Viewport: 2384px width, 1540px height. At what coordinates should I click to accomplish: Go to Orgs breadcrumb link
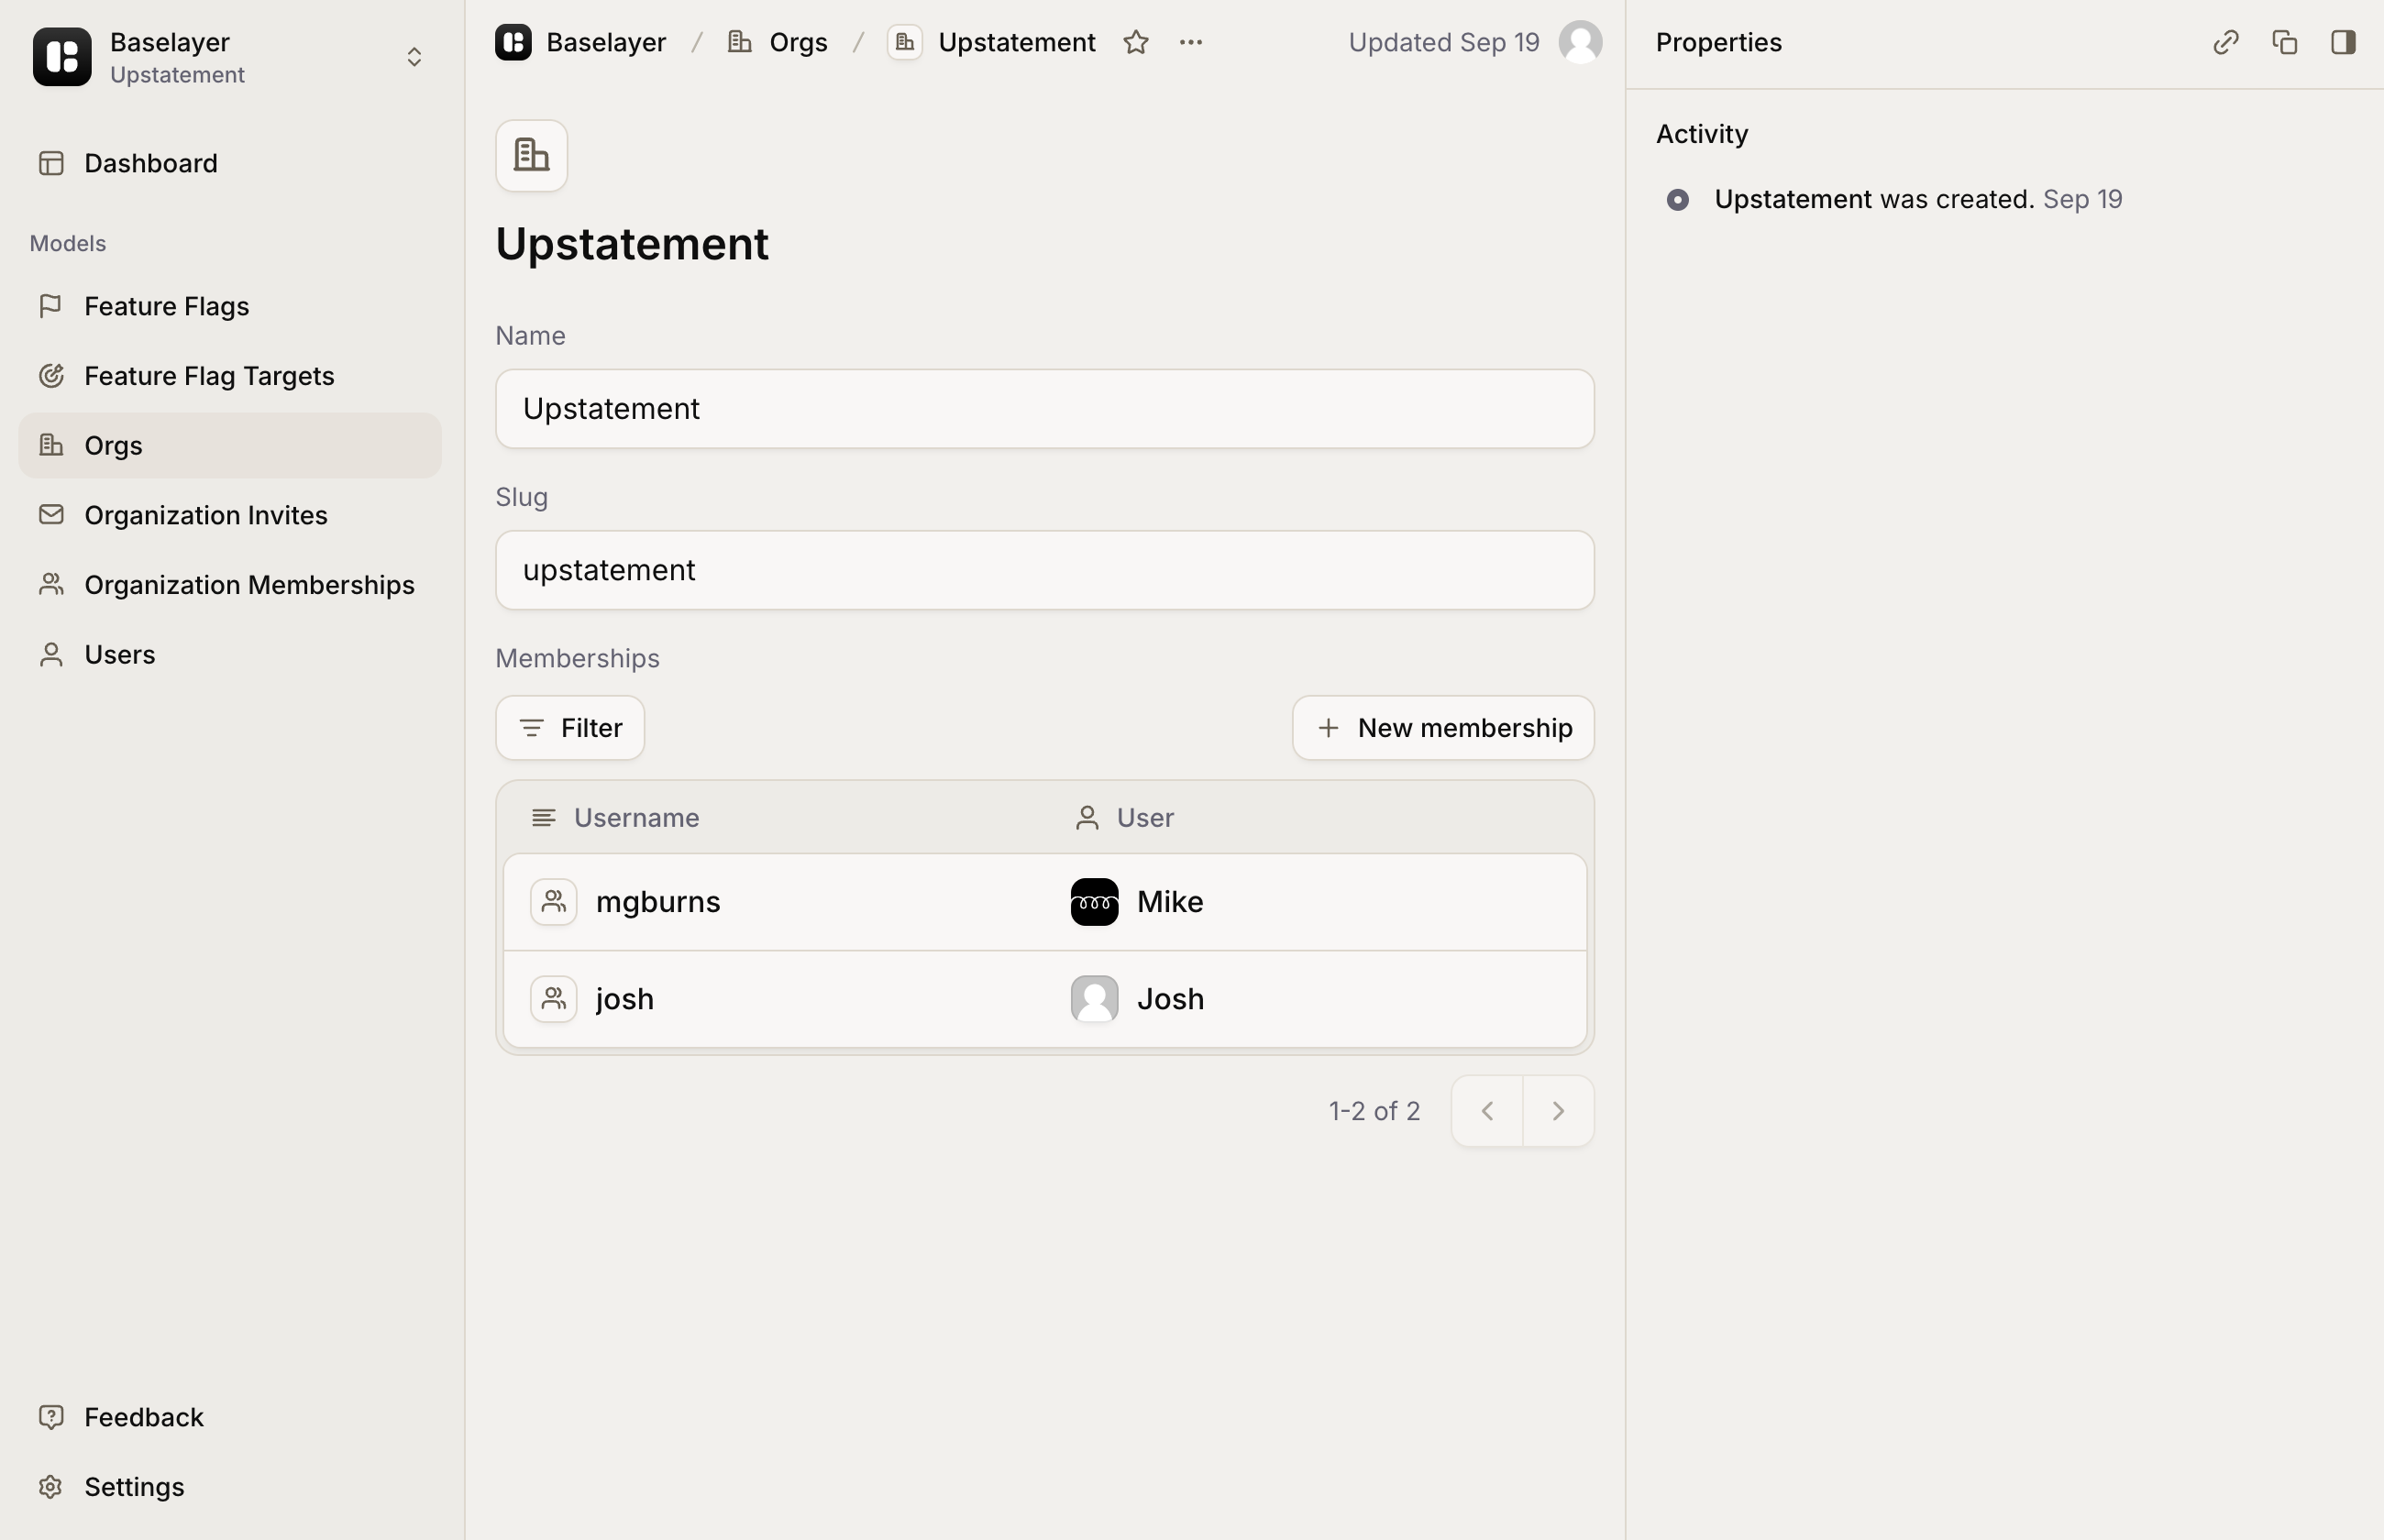point(797,42)
